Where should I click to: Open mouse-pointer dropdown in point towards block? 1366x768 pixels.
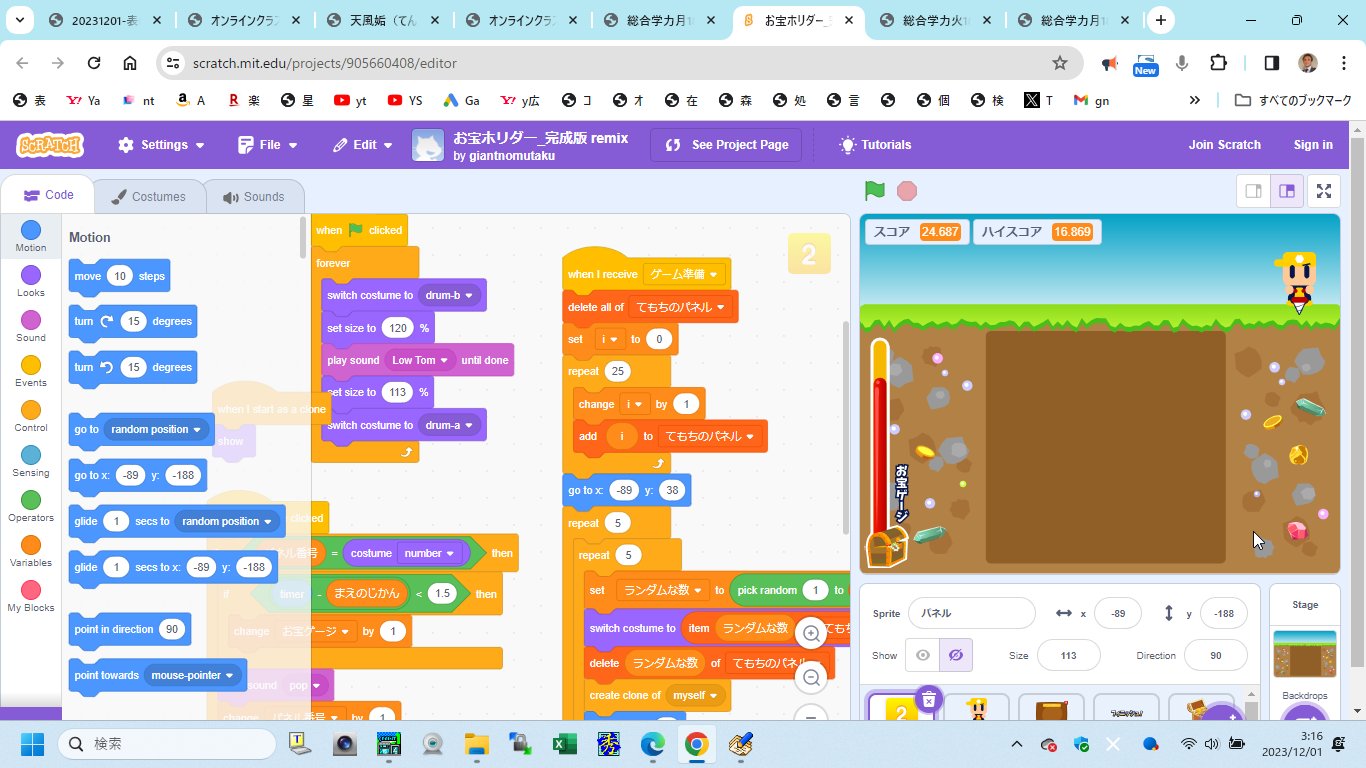(x=192, y=675)
